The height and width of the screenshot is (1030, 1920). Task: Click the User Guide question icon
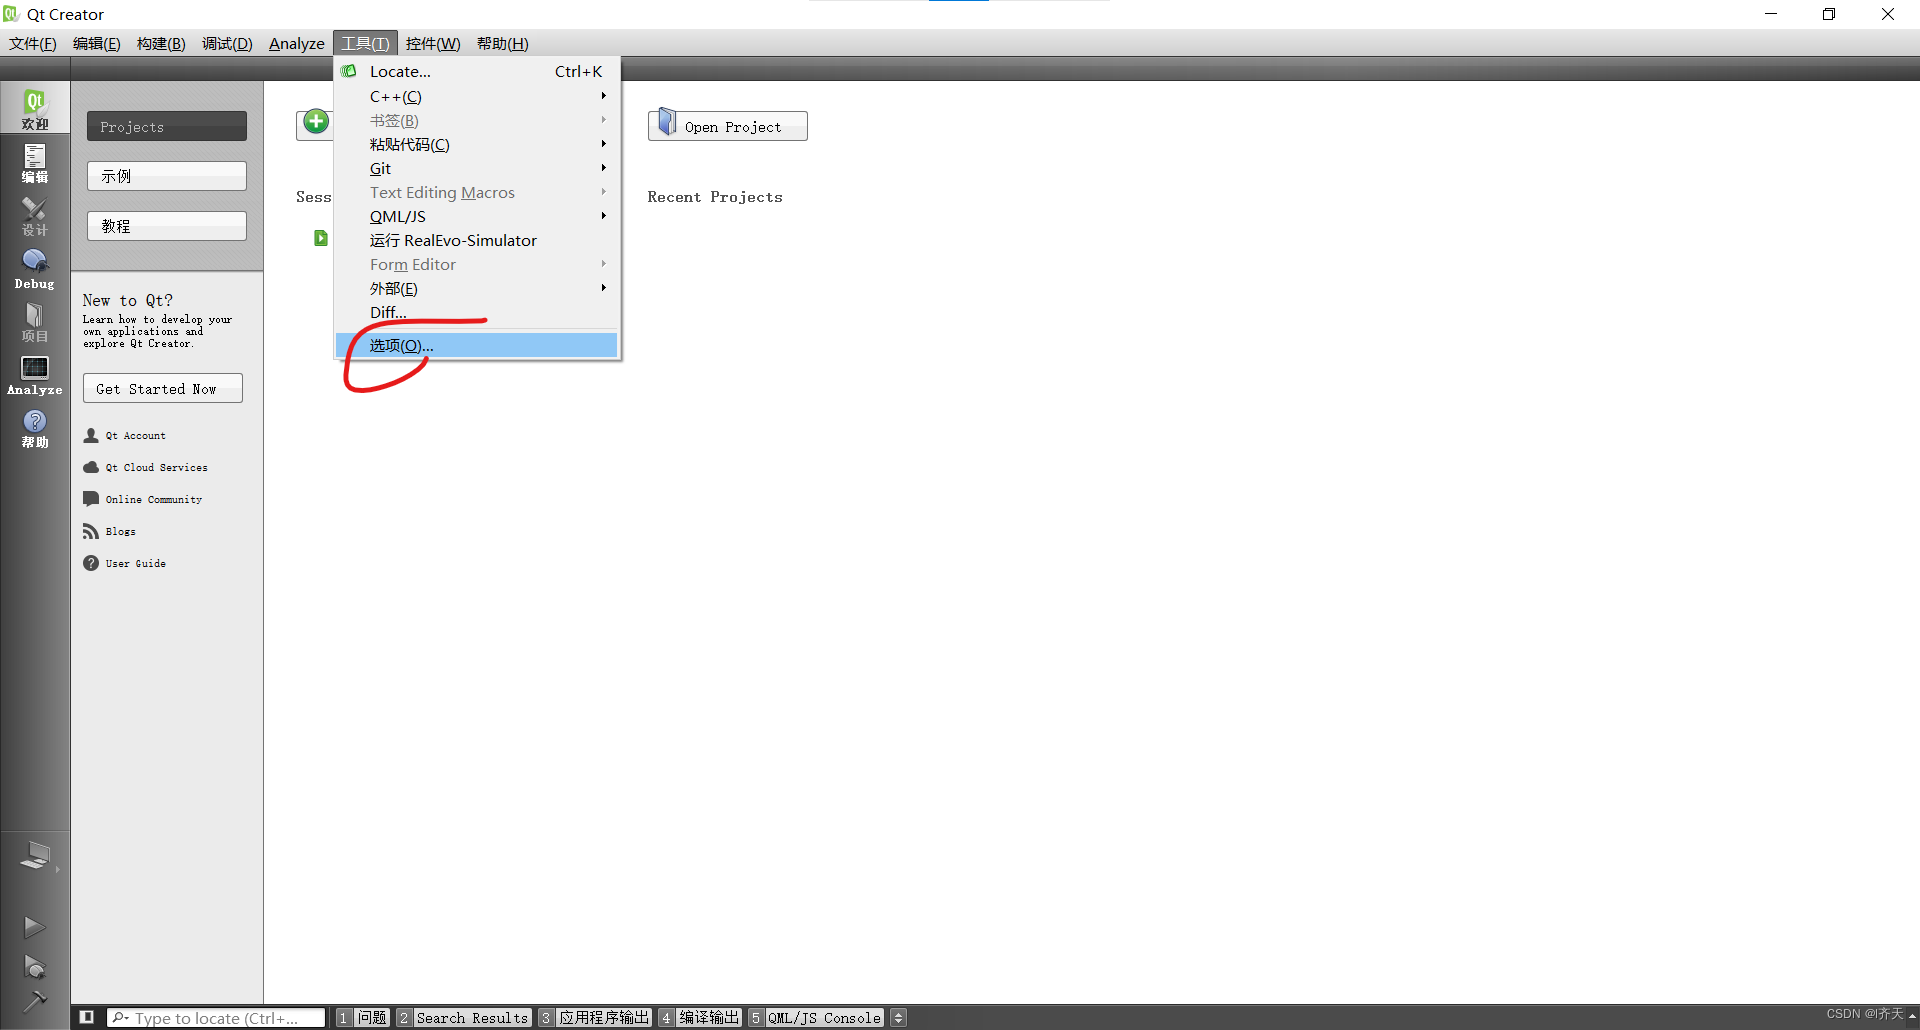91,563
